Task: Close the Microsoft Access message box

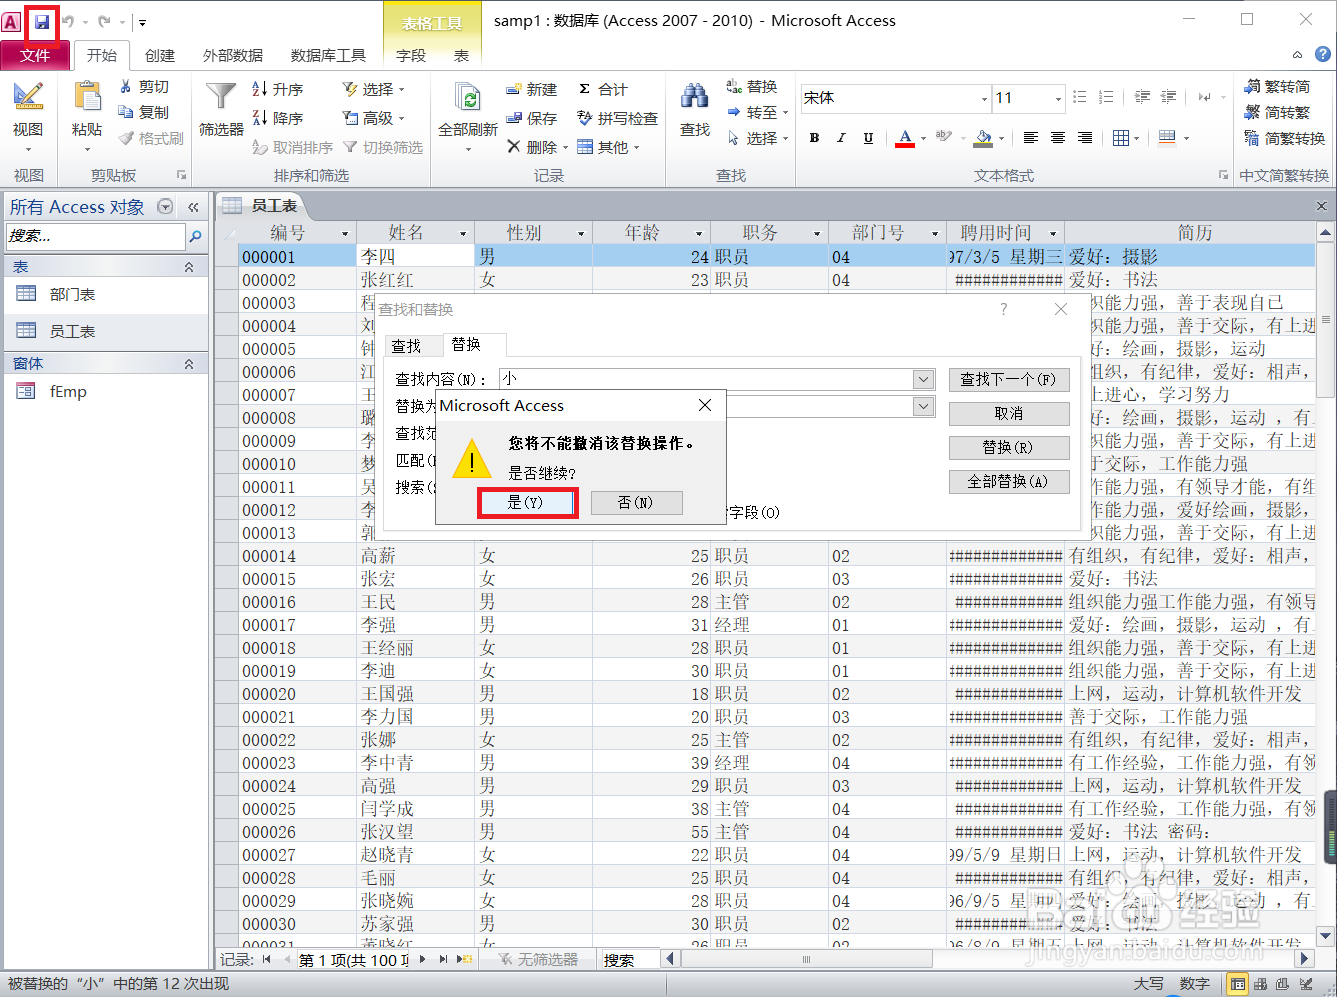Action: pos(705,405)
